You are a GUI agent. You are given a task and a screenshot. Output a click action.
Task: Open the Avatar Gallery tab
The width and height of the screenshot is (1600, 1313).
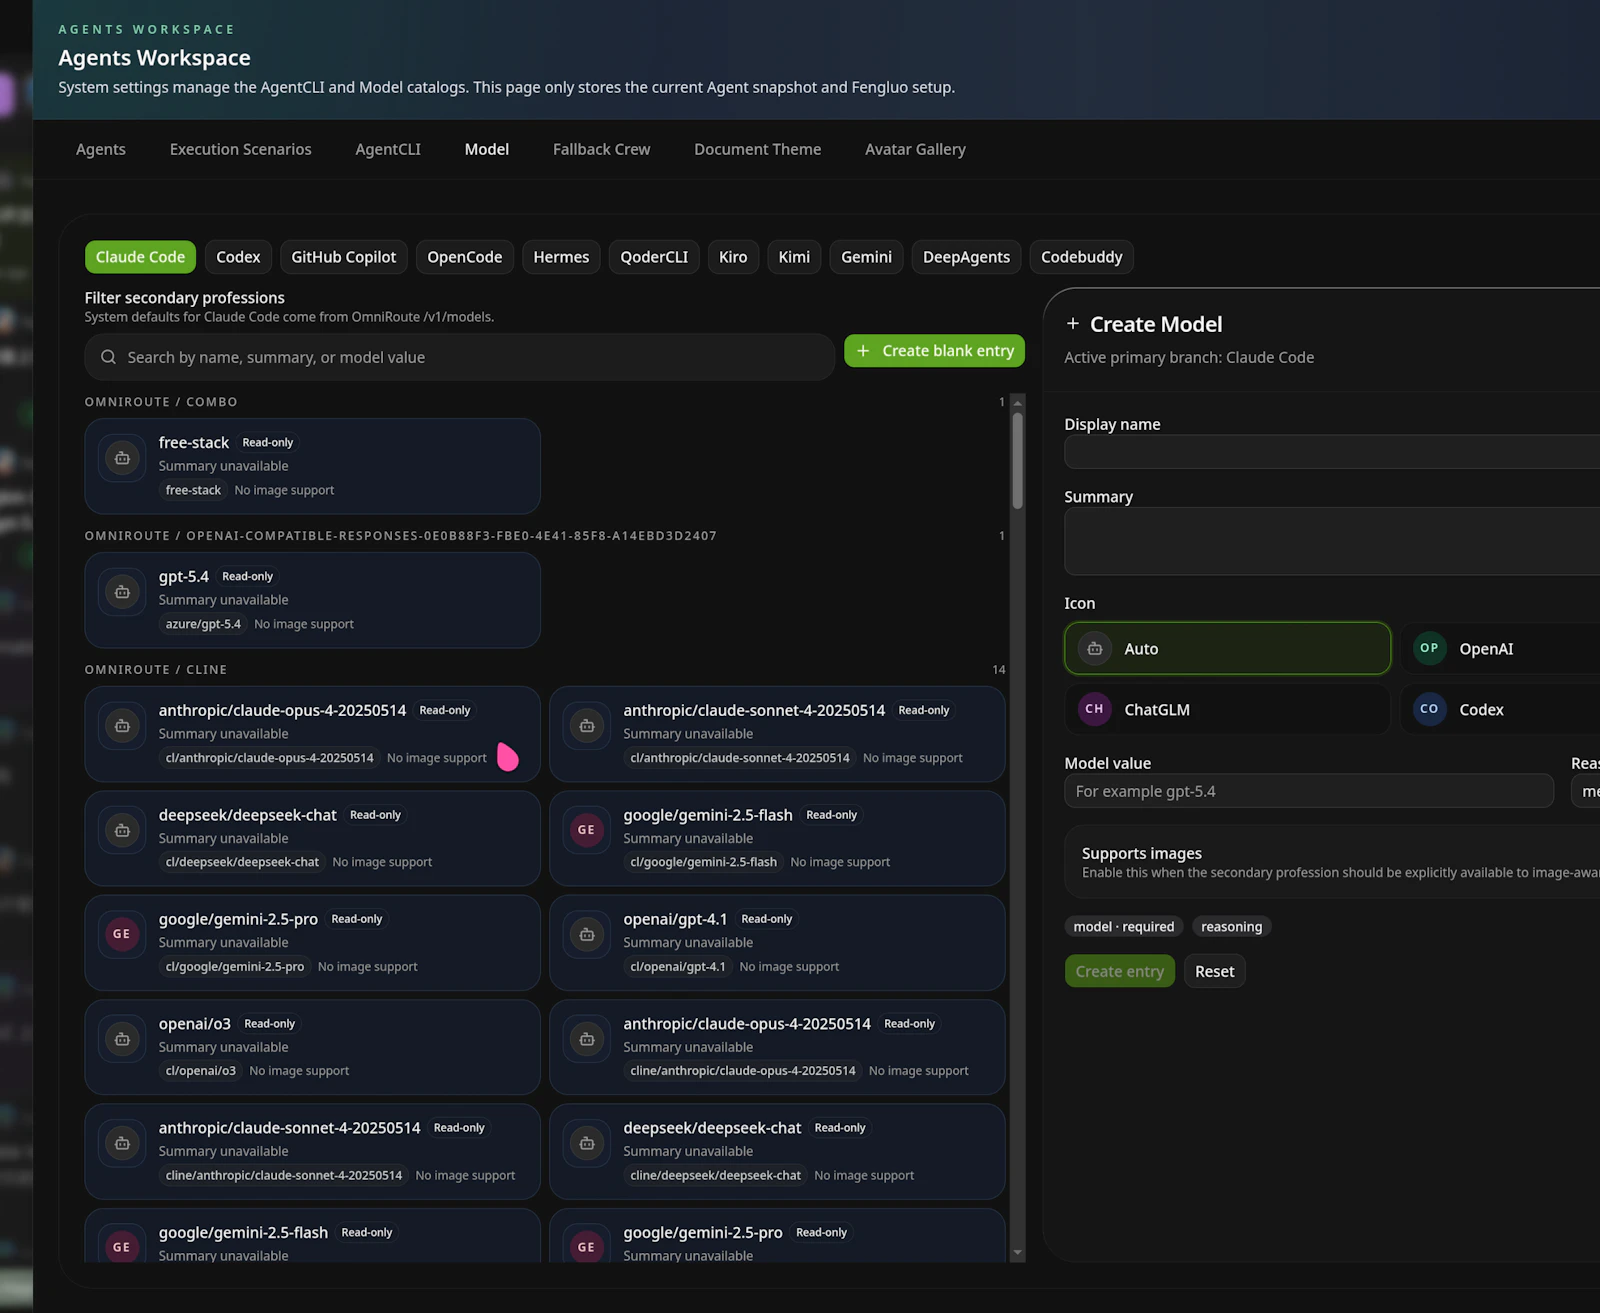(x=915, y=149)
